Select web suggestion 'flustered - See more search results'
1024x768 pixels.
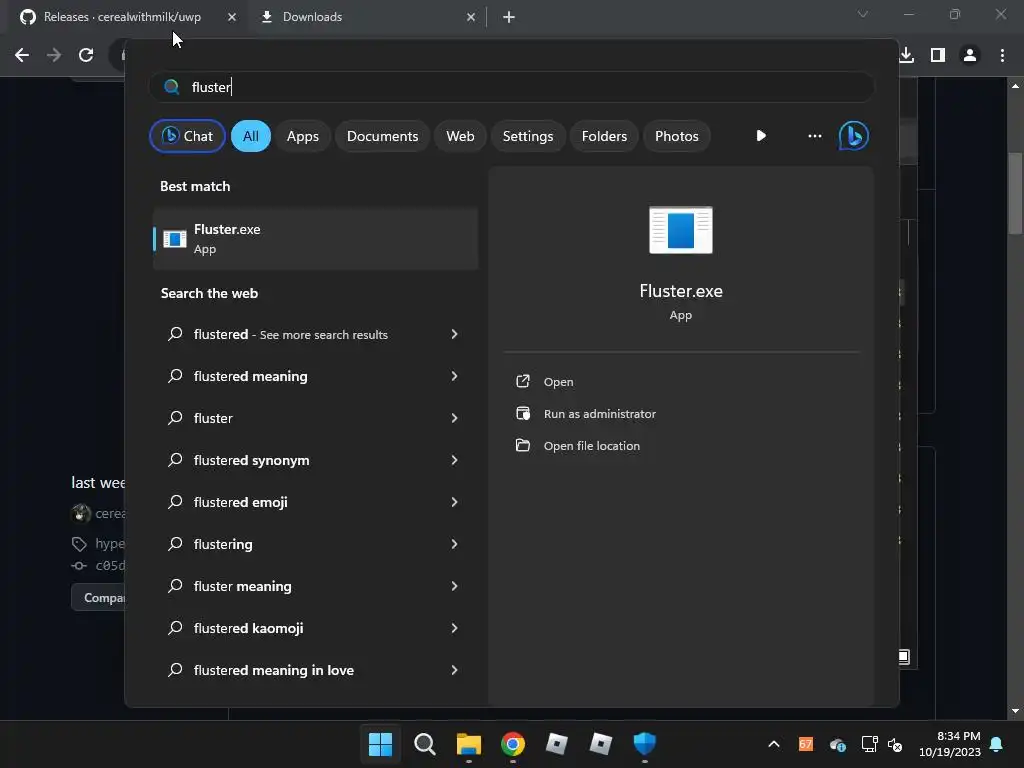click(315, 334)
